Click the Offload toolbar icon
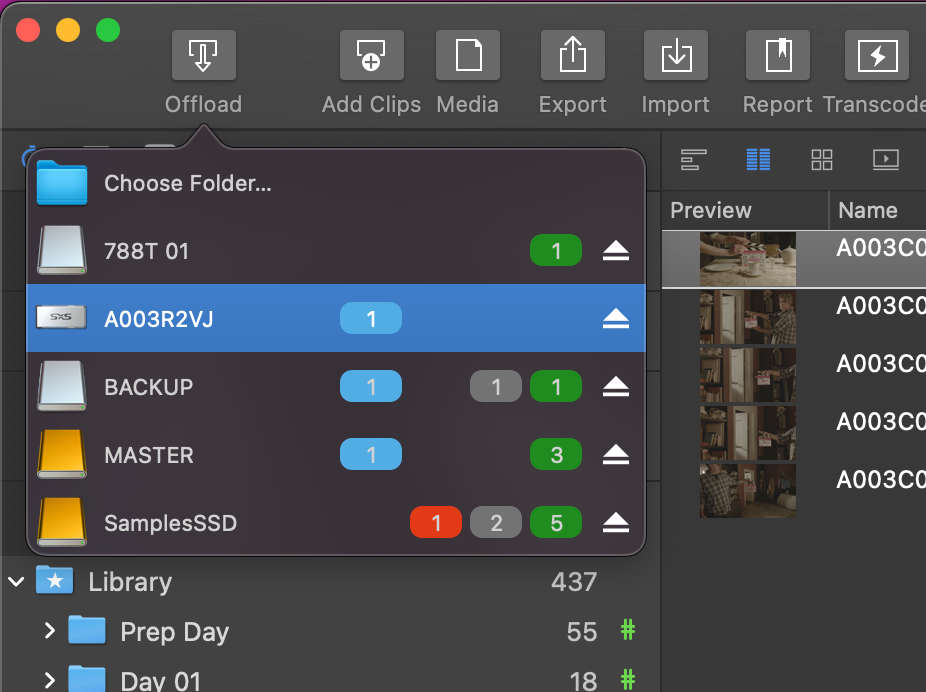The width and height of the screenshot is (926, 692). point(203,55)
